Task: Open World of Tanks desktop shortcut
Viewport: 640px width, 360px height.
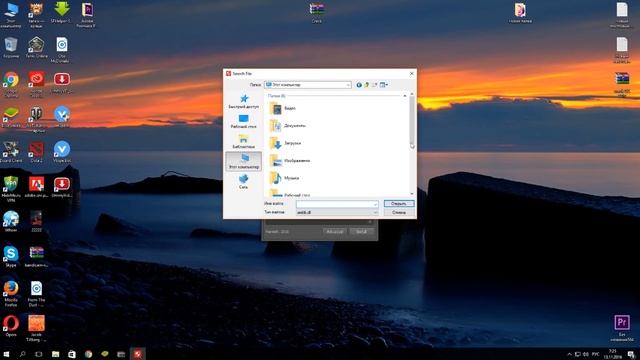Action: (36, 119)
